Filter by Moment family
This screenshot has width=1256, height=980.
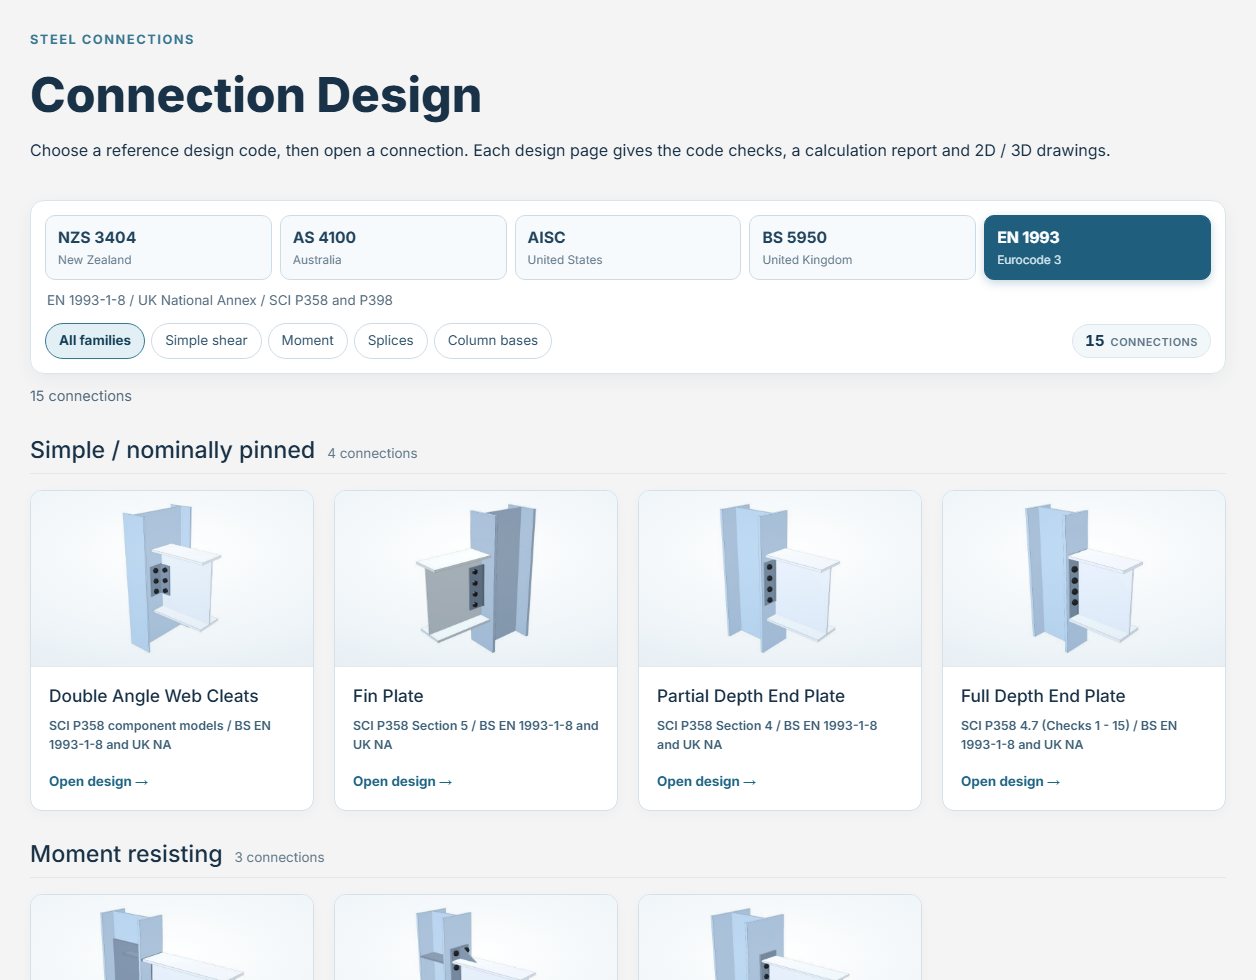pyautogui.click(x=308, y=341)
